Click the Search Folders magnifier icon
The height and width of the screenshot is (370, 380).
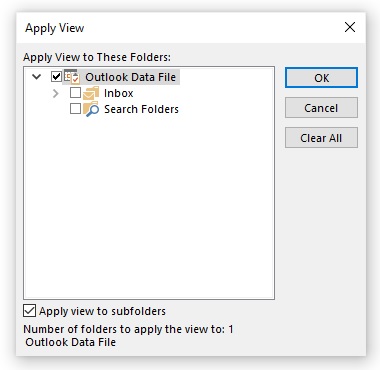point(91,109)
